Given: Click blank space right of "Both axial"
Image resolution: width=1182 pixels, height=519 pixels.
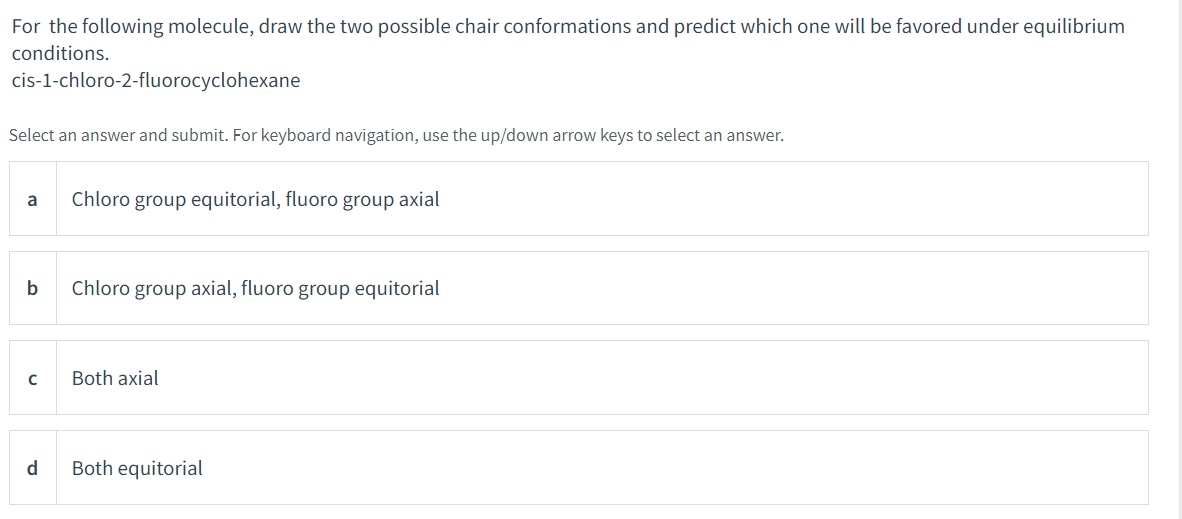Looking at the screenshot, I should 650,378.
